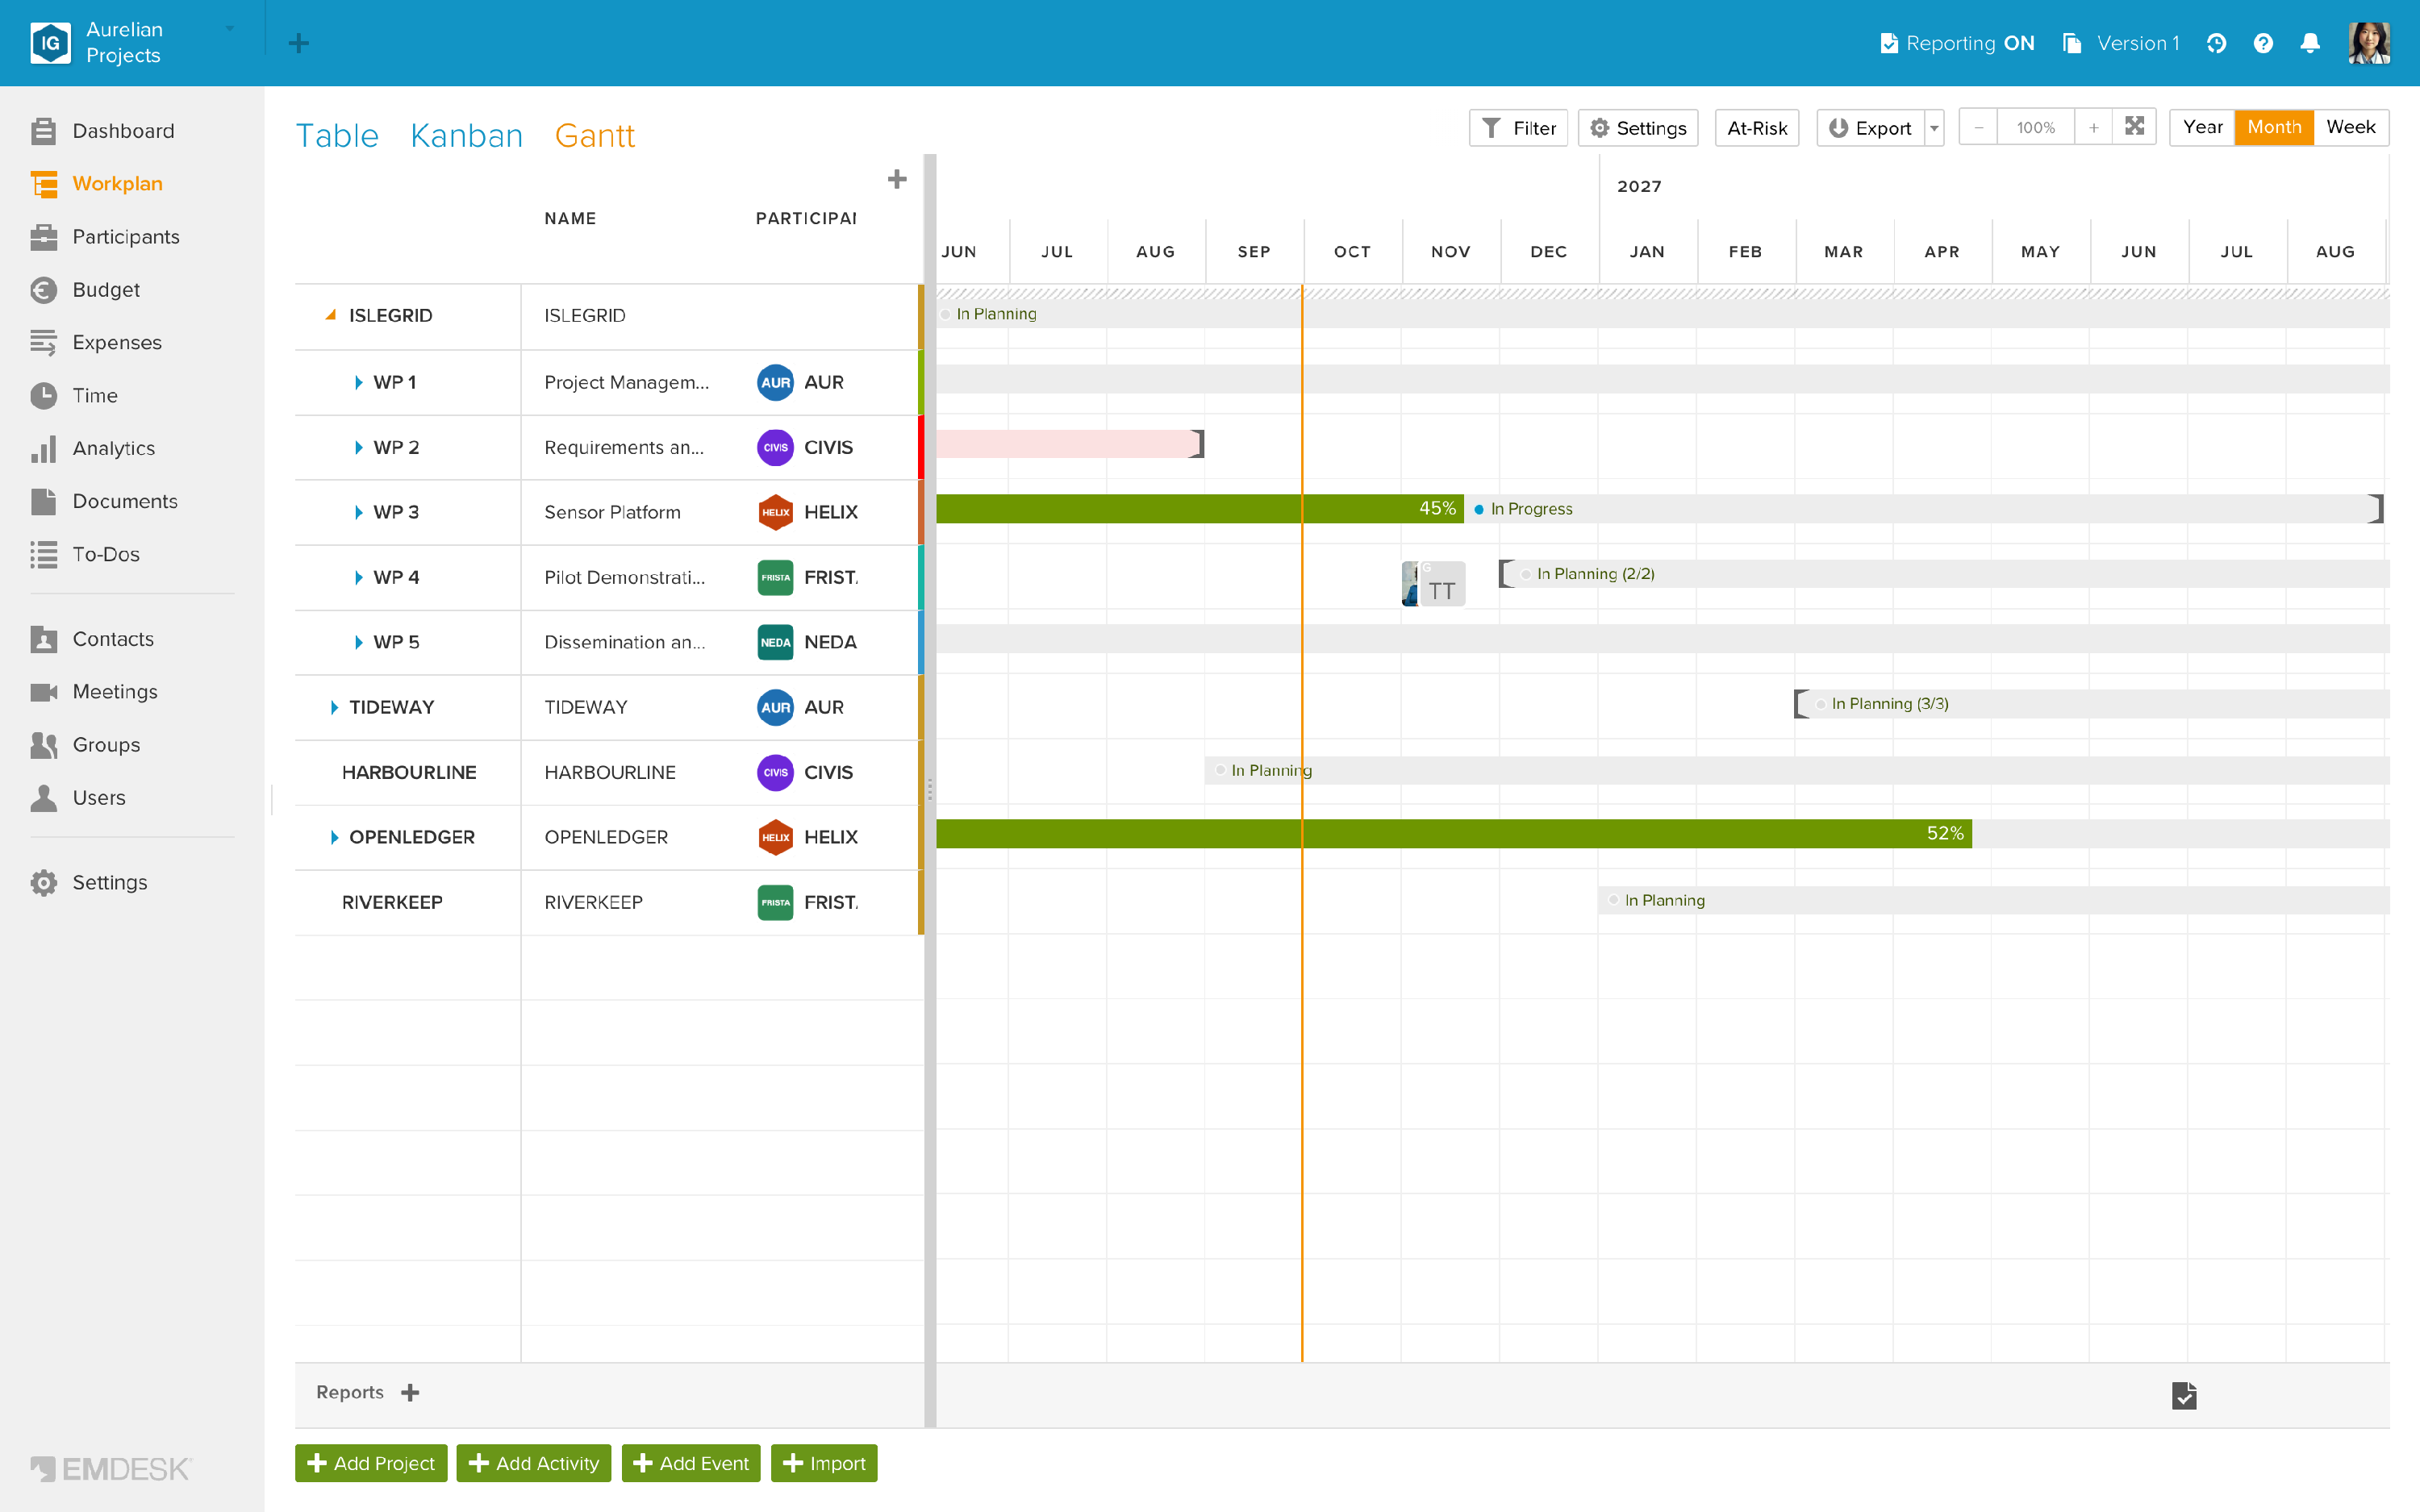Screen dimensions: 2420x1512
Task: Click the HARBOURLINE In Planning bar
Action: pyautogui.click(x=1797, y=770)
